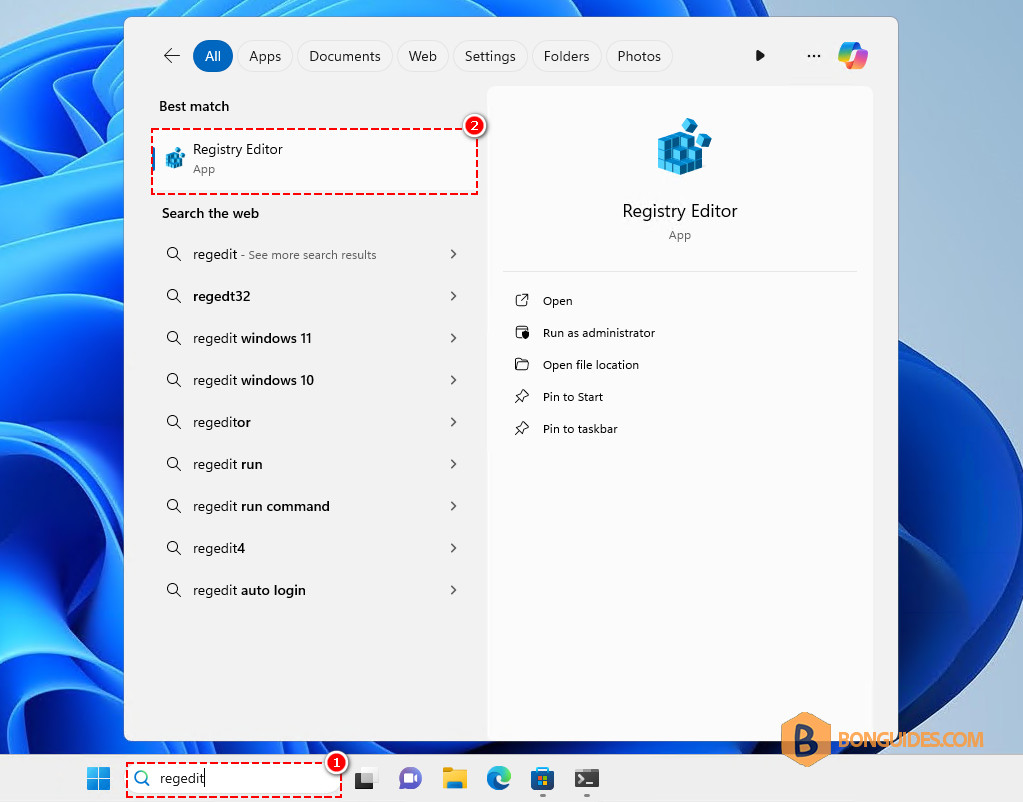Image resolution: width=1023 pixels, height=802 pixels.
Task: Select Pin to taskbar
Action: tap(579, 429)
